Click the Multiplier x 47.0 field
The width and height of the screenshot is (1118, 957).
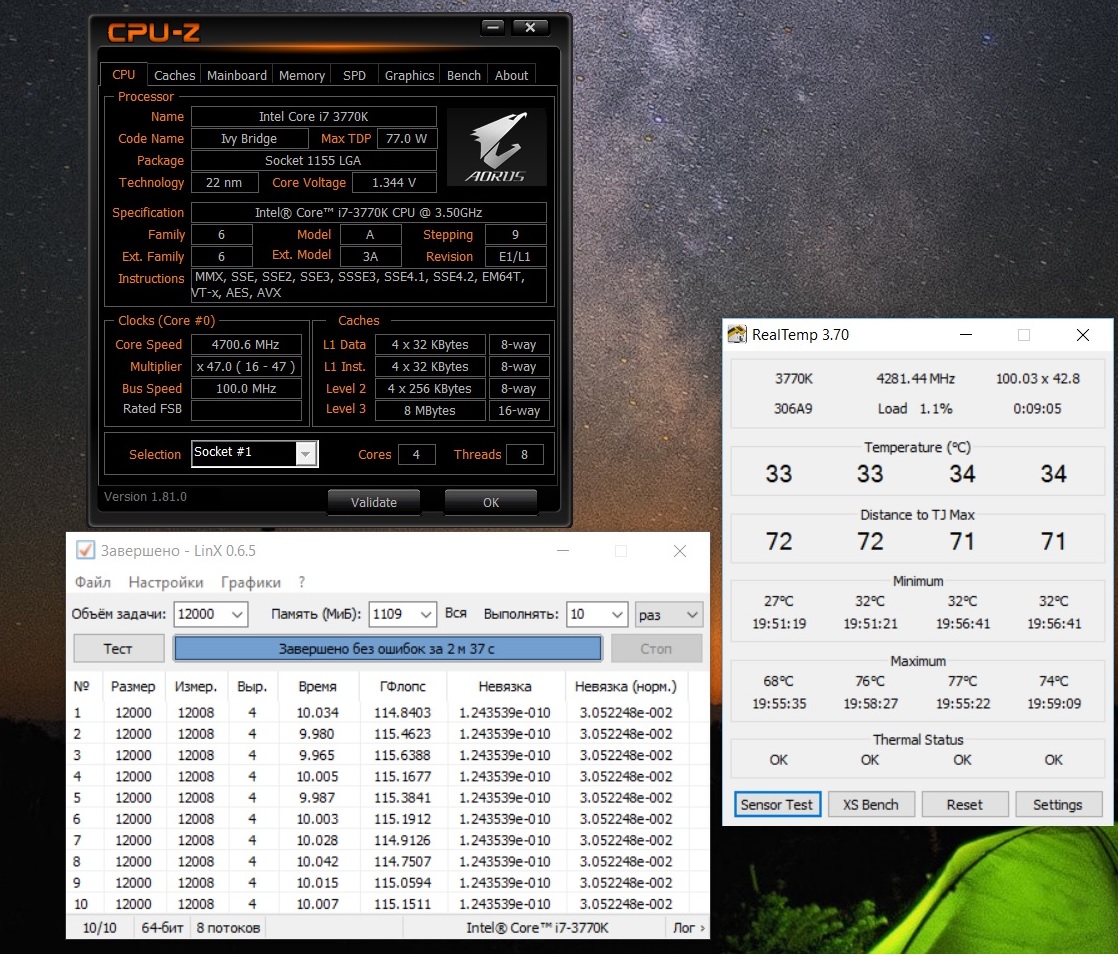pyautogui.click(x=245, y=367)
